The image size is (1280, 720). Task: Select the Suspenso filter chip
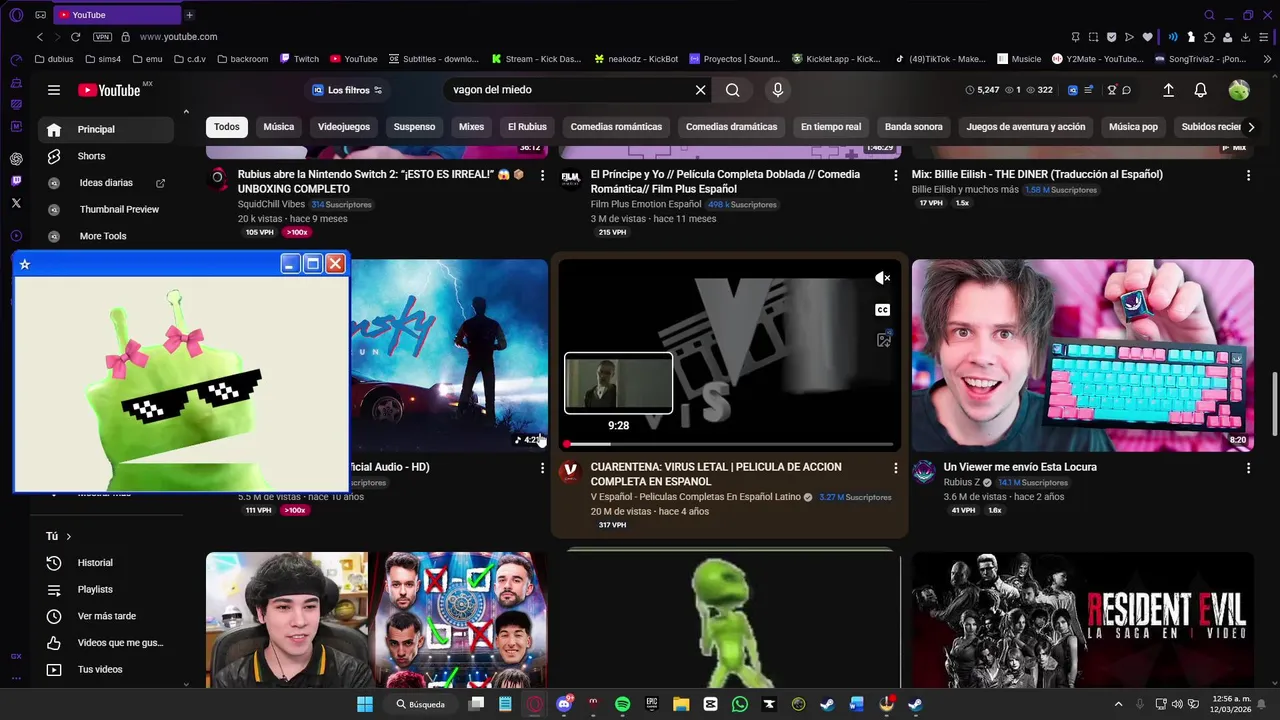pyautogui.click(x=414, y=127)
